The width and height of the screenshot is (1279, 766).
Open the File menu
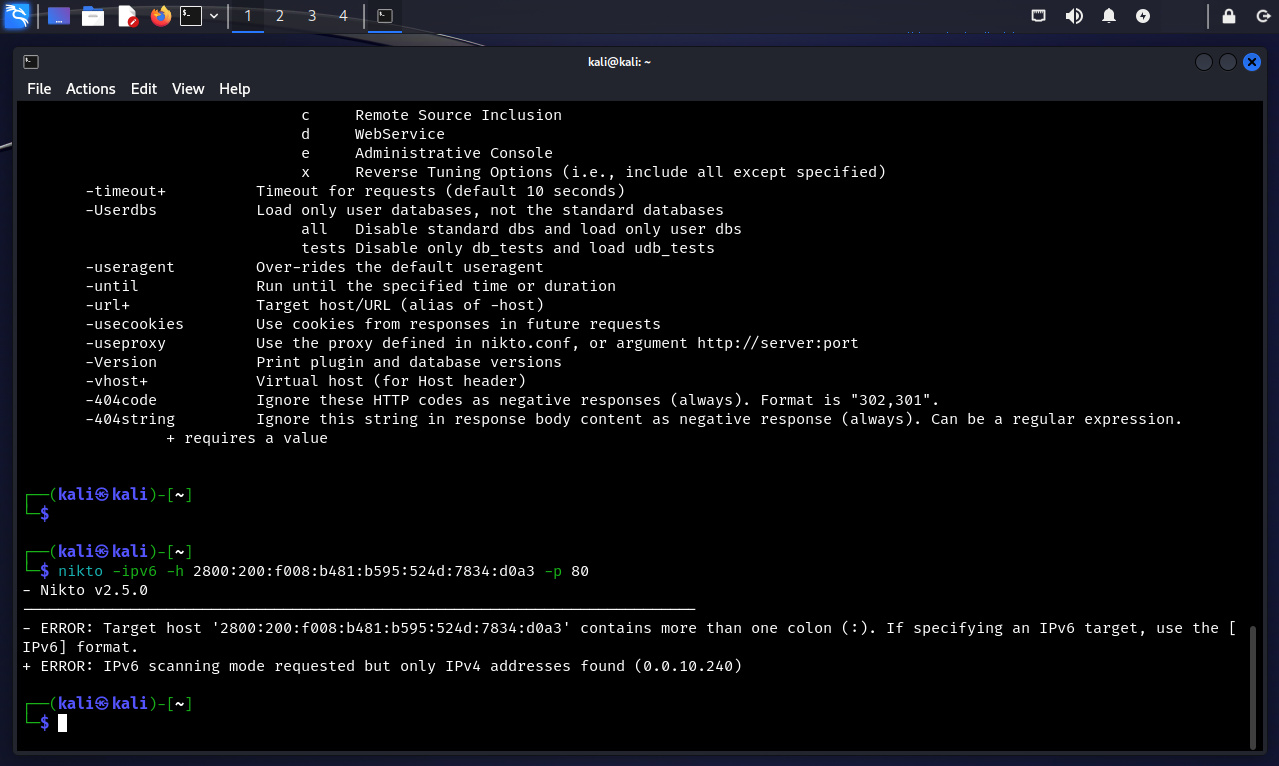click(x=39, y=89)
